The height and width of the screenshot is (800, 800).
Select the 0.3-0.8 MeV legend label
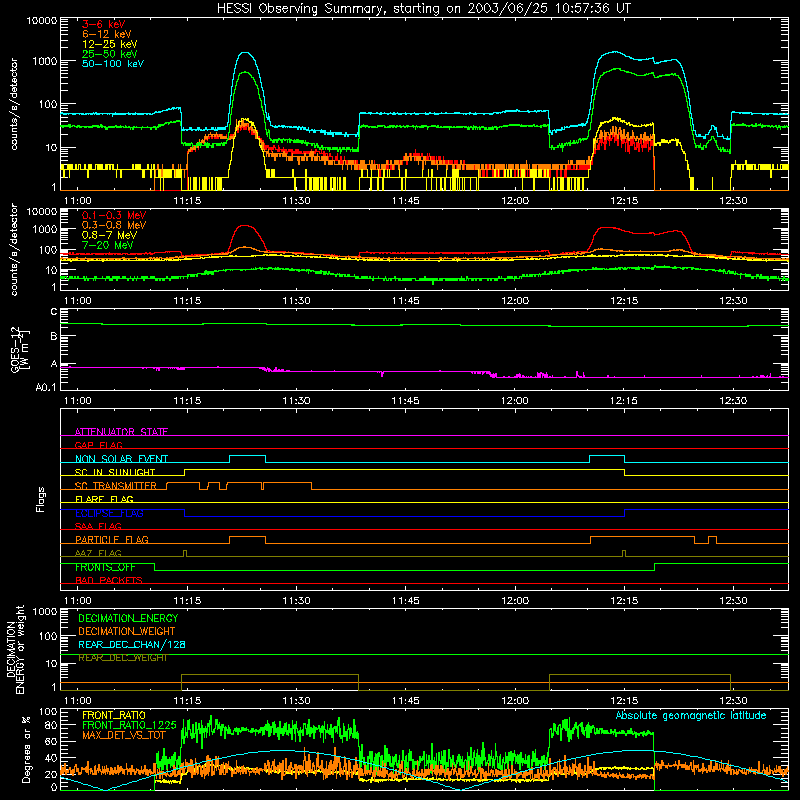tap(114, 225)
